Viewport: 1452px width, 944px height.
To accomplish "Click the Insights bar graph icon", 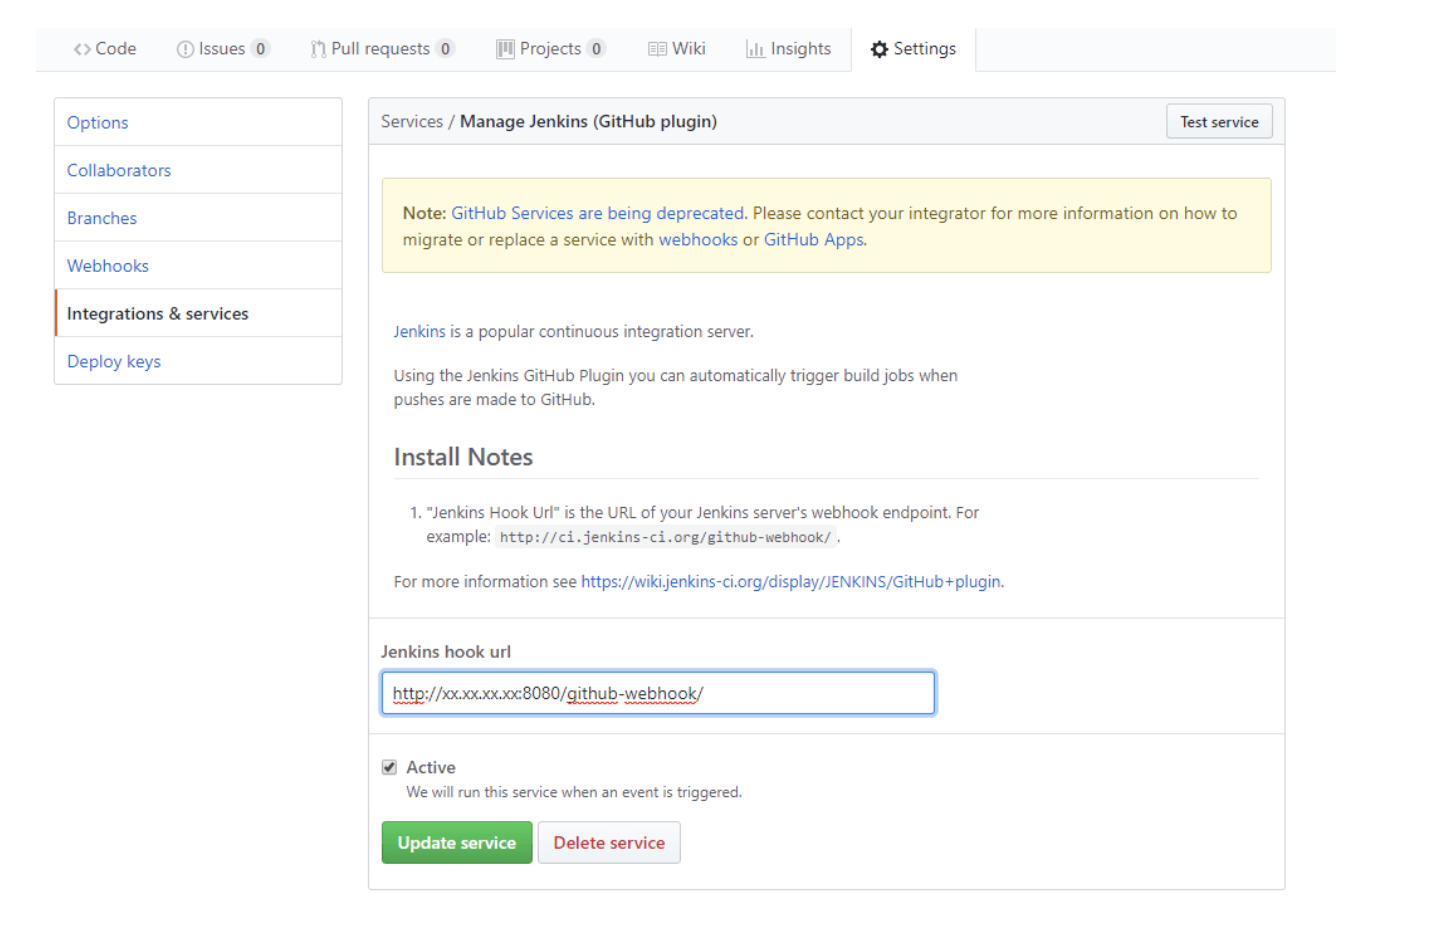I will (755, 49).
